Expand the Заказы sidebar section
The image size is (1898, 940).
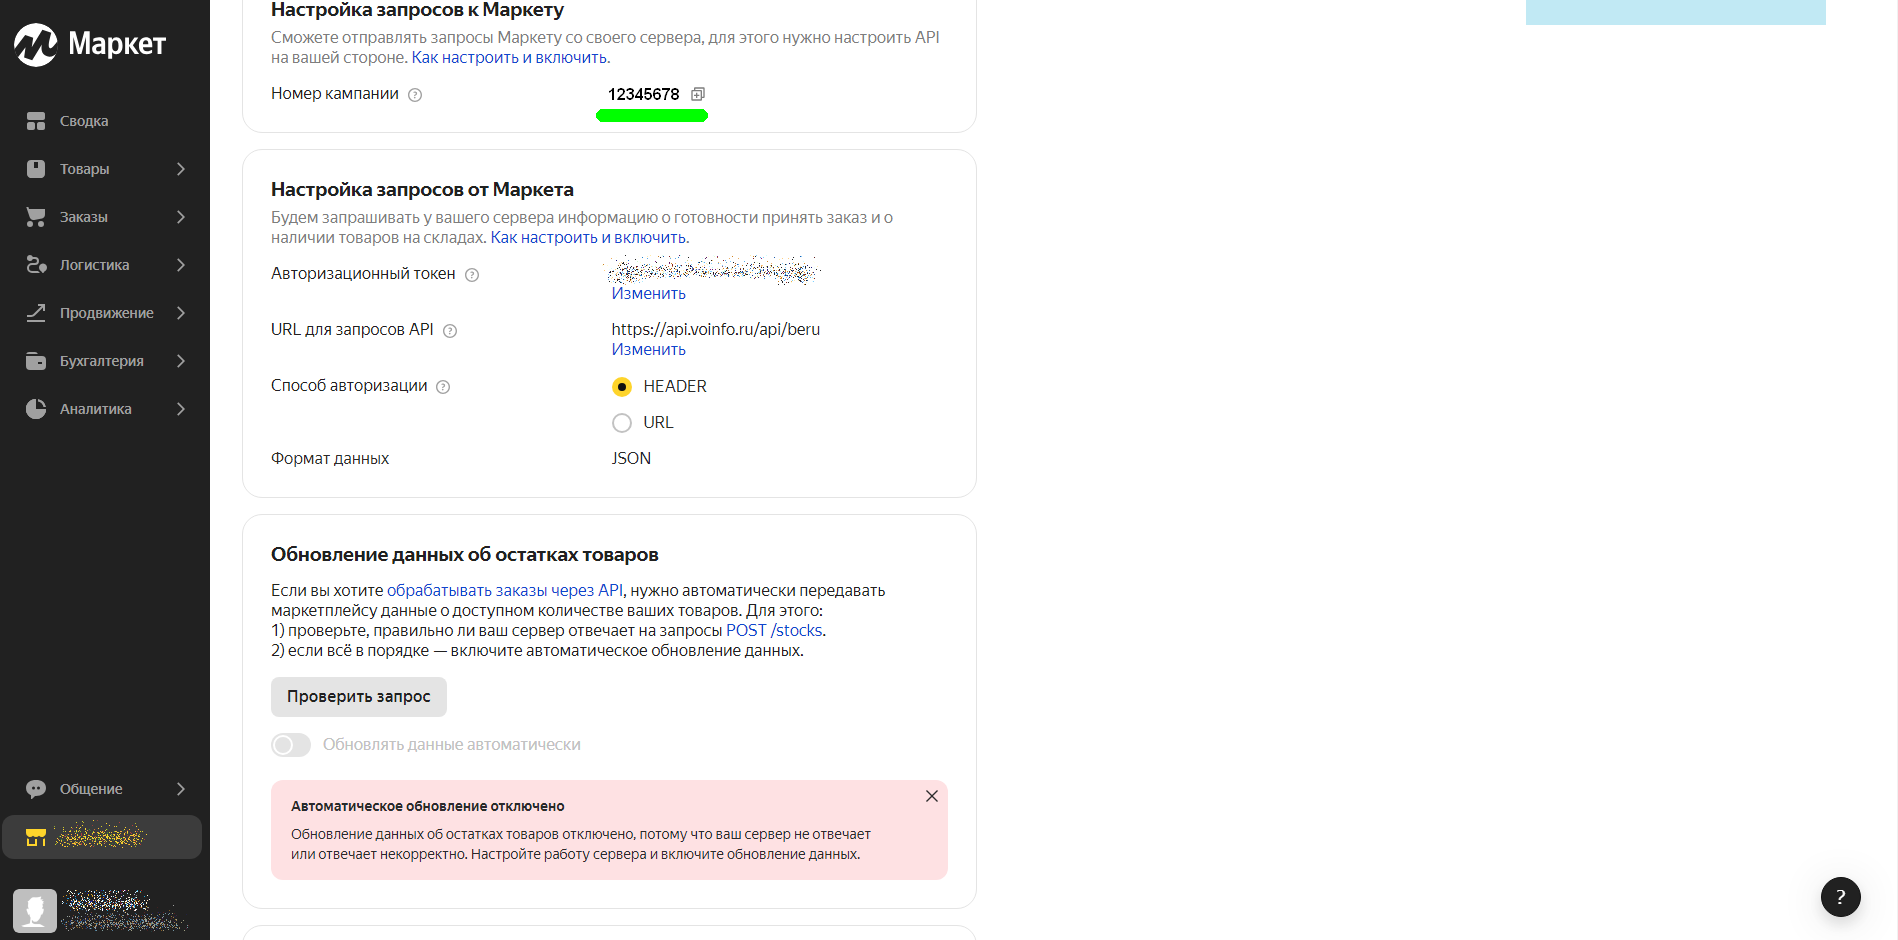pos(105,217)
